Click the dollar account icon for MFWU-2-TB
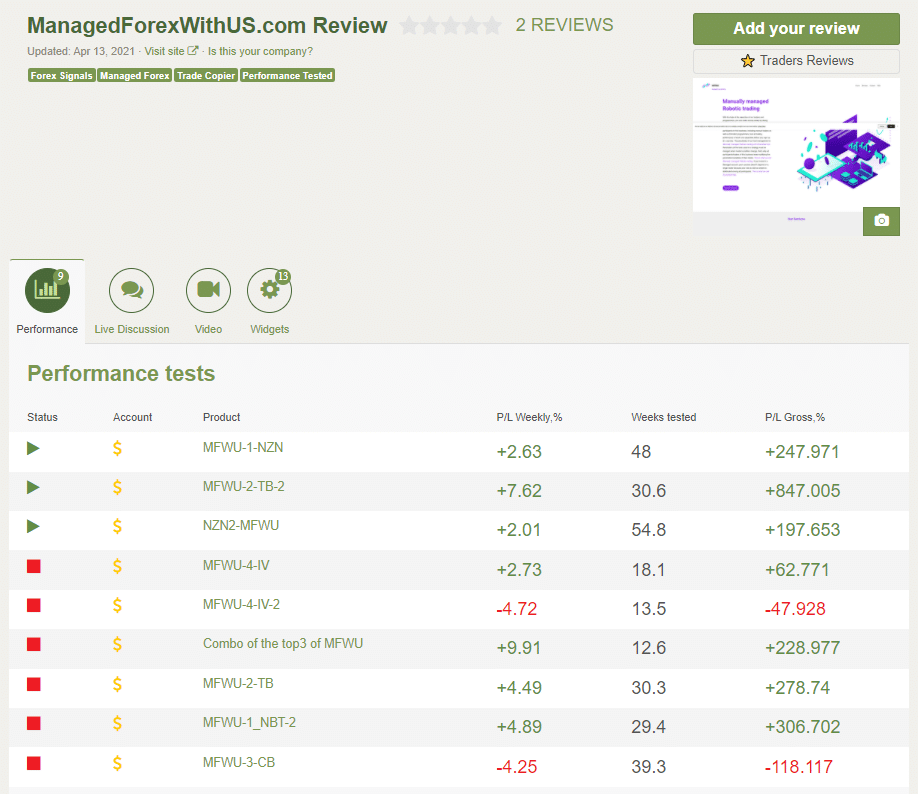The image size is (918, 794). [x=117, y=684]
